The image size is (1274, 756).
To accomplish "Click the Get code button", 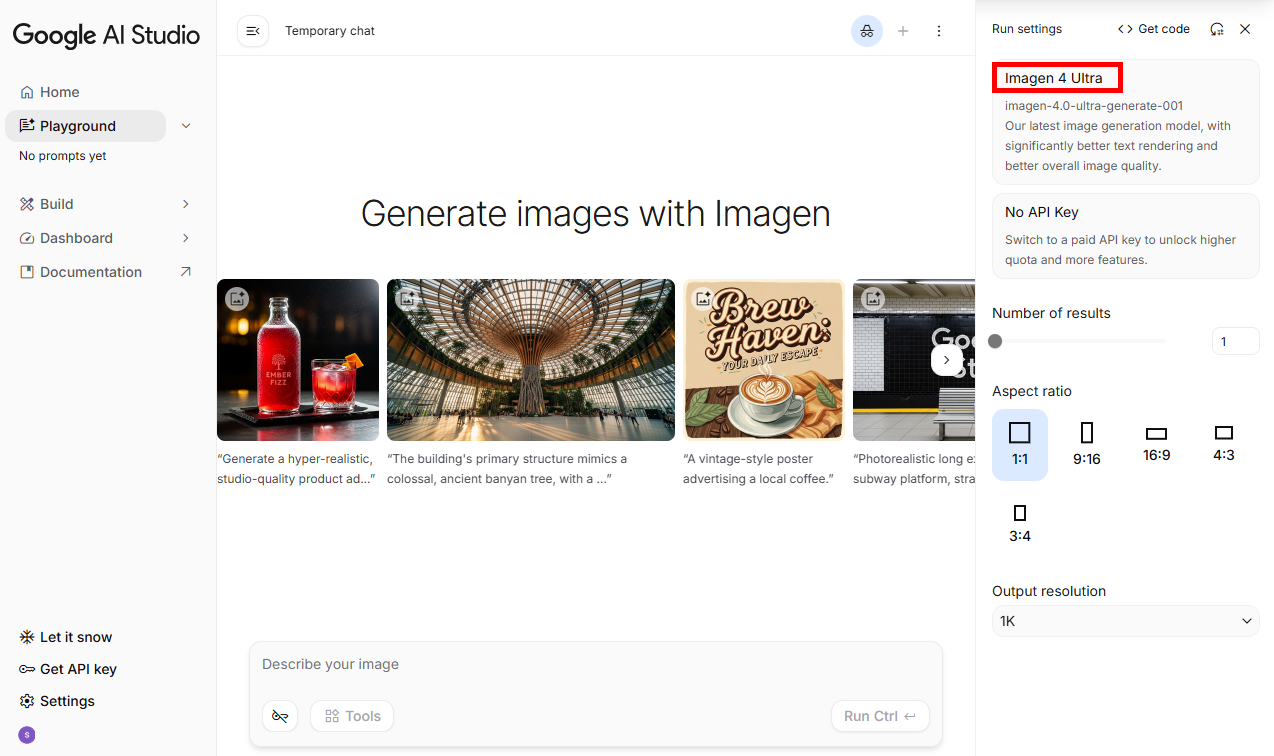I will pos(1154,29).
